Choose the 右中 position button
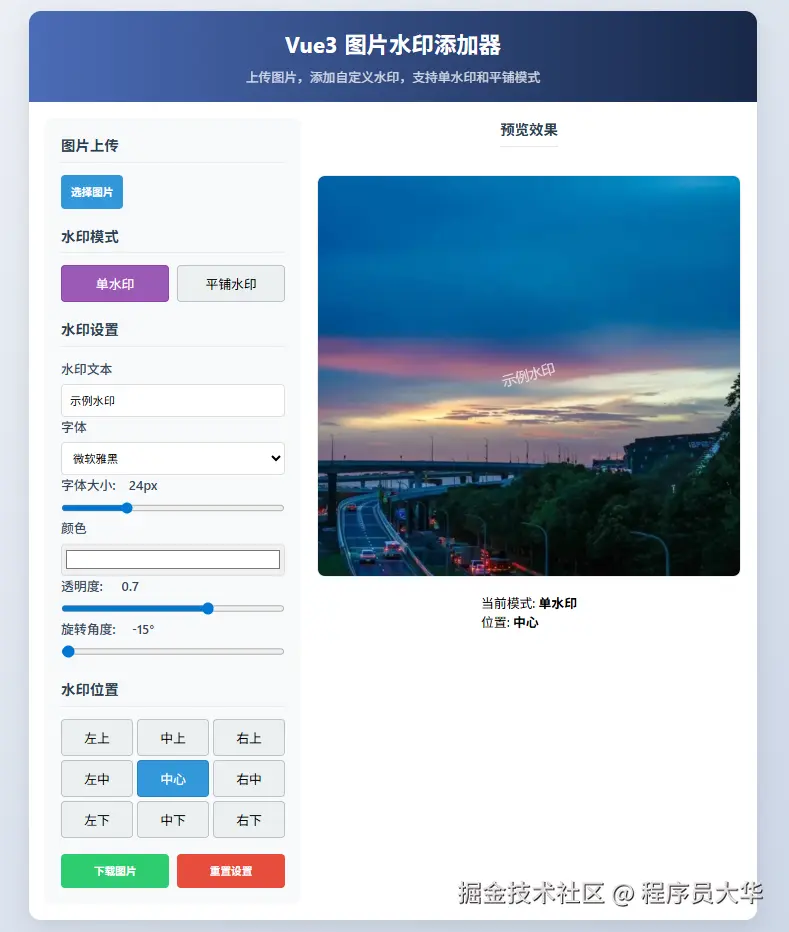The width and height of the screenshot is (789, 932). point(249,779)
